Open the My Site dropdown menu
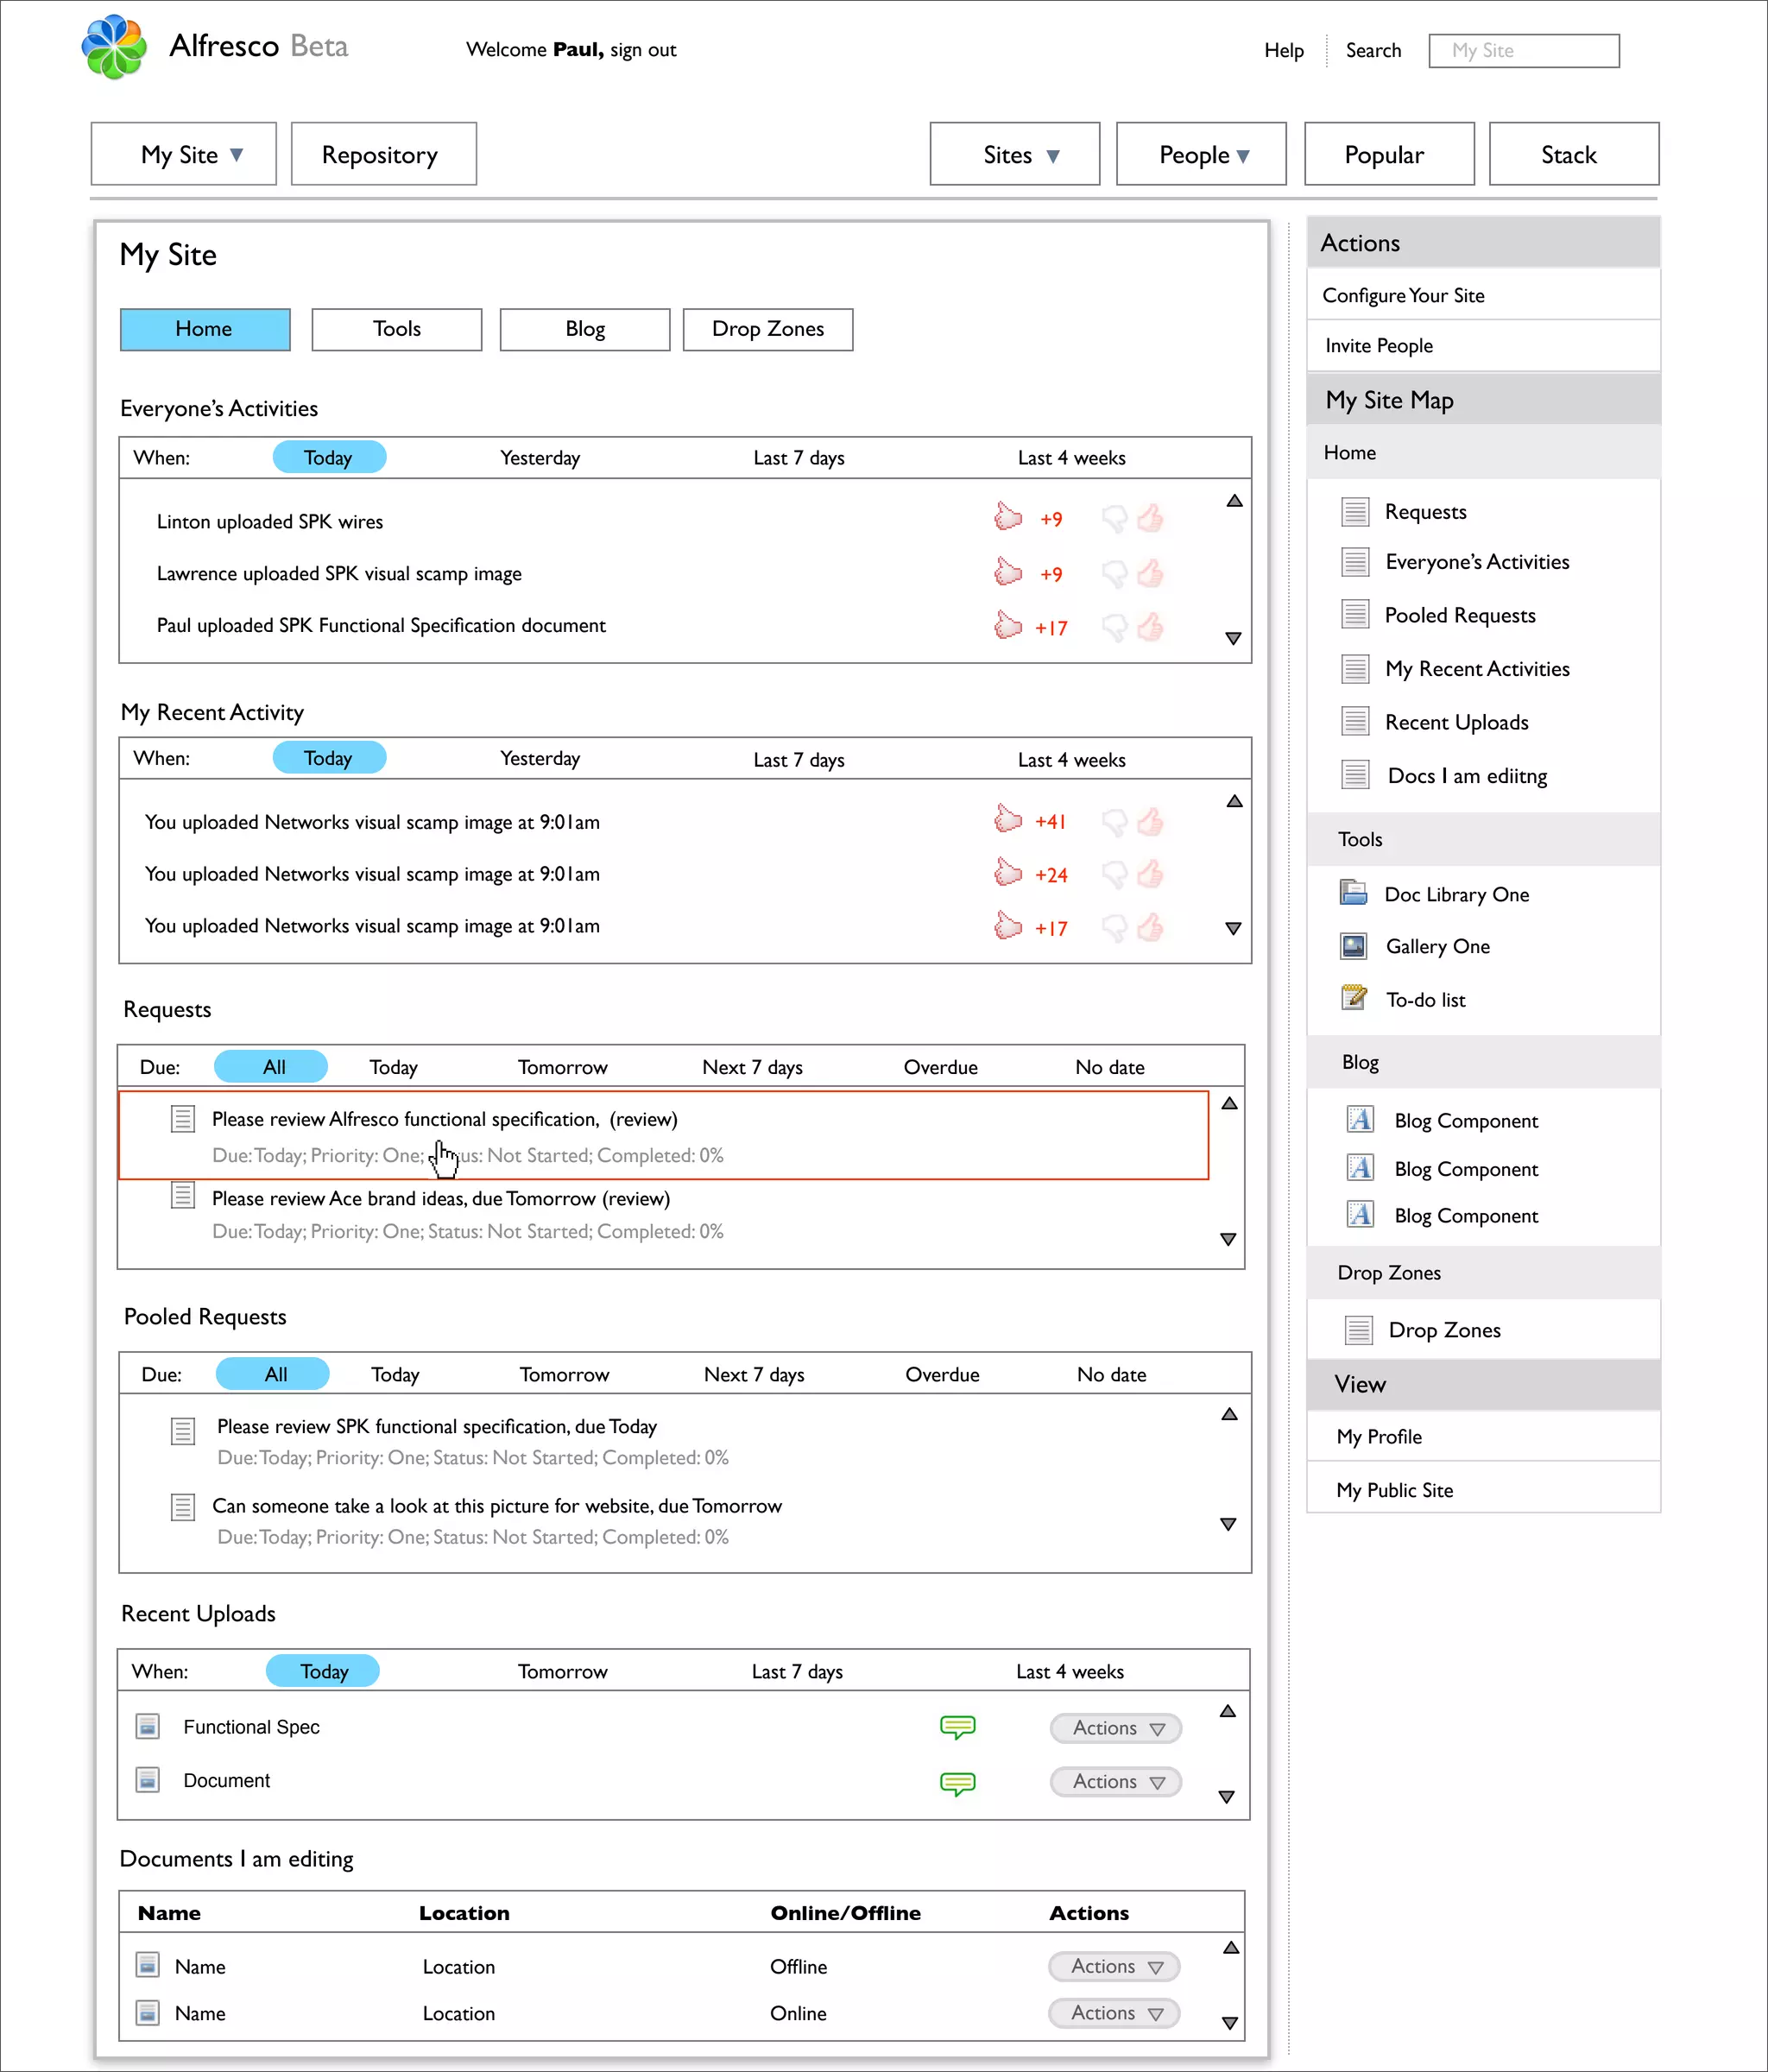 click(184, 154)
